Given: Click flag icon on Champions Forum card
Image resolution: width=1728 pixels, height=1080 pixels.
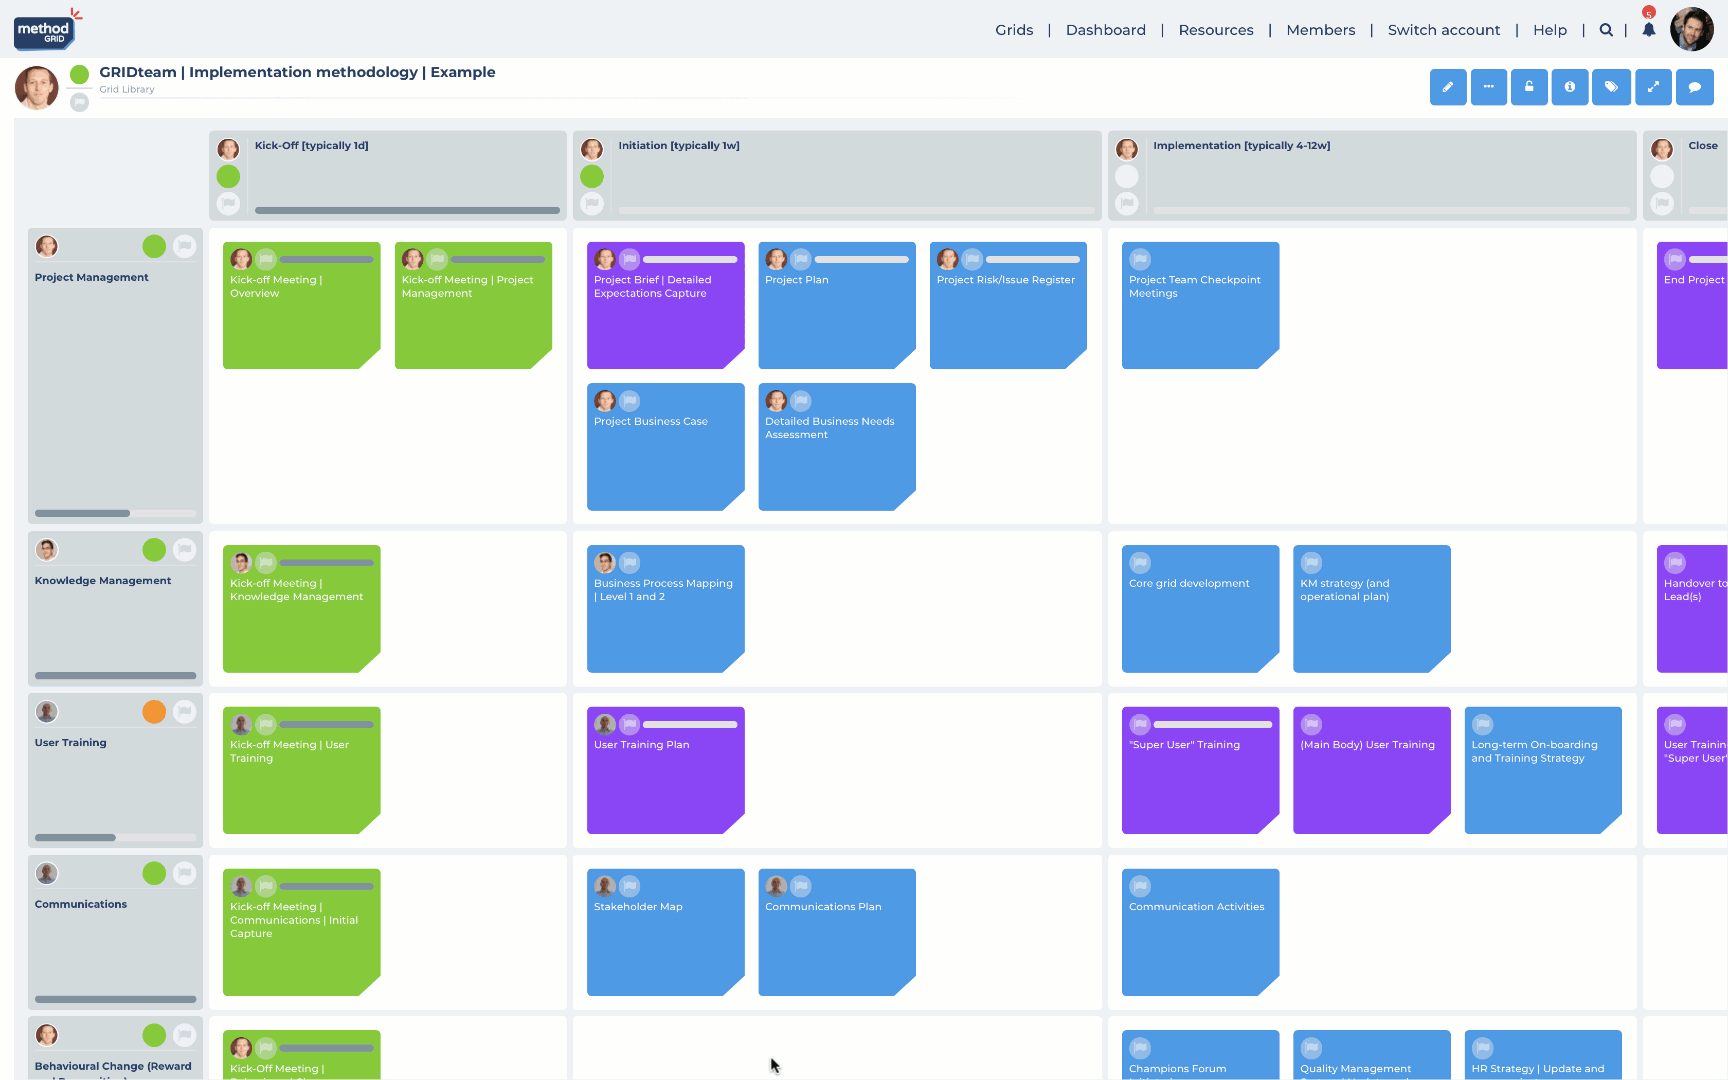Looking at the screenshot, I should coord(1140,1048).
